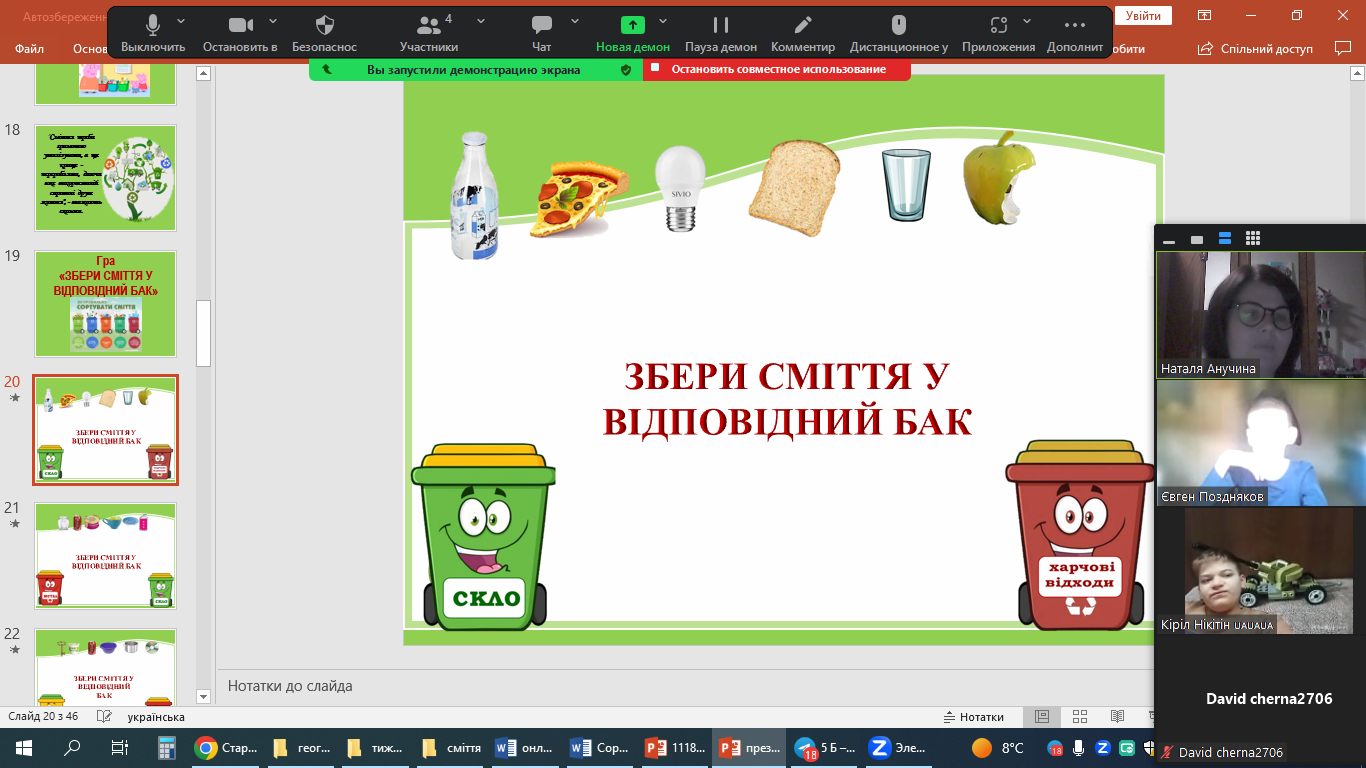Click scroll-down arrow of slide panel scrollbar
Image resolution: width=1366 pixels, height=768 pixels.
pyautogui.click(x=204, y=696)
